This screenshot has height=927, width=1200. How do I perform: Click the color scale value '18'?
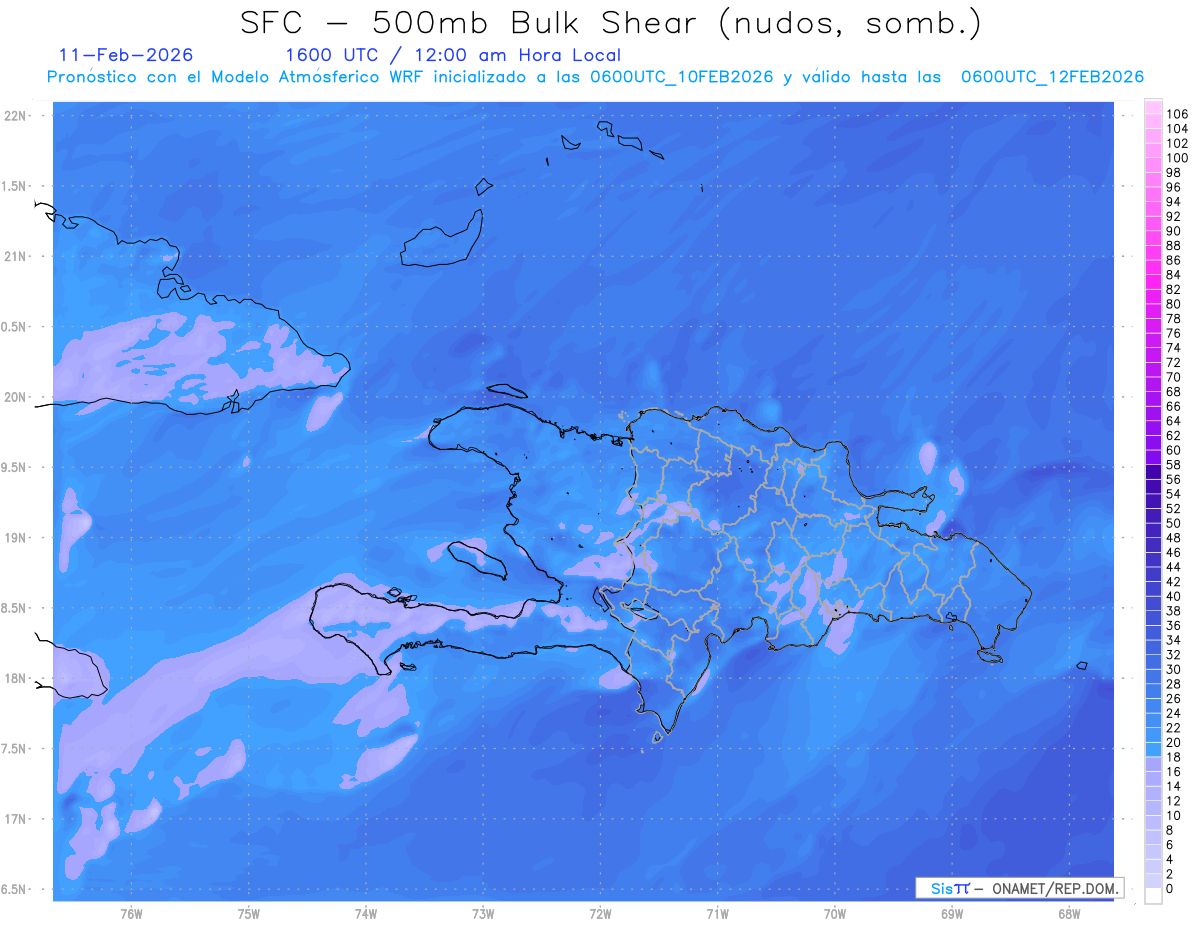point(1174,757)
